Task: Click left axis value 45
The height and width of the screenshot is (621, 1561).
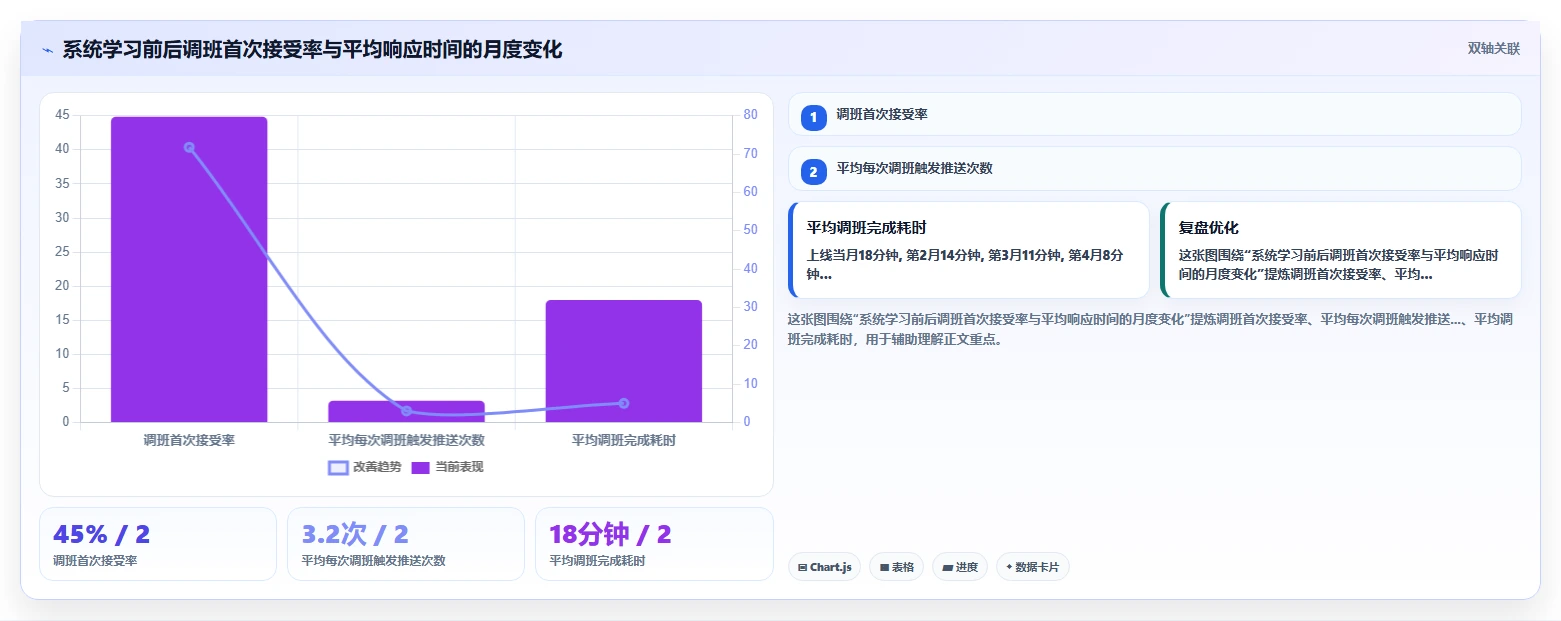Action: click(63, 115)
